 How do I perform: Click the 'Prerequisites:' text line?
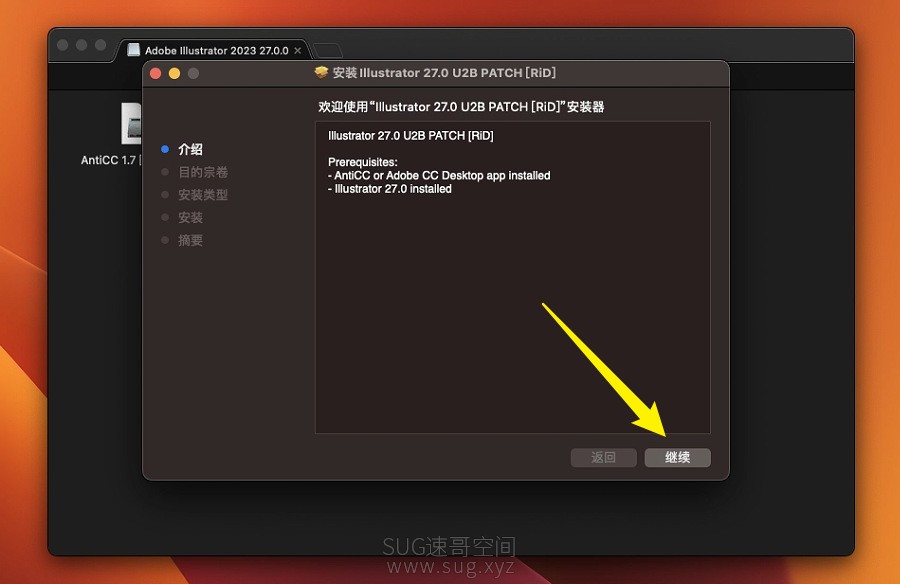tap(363, 162)
